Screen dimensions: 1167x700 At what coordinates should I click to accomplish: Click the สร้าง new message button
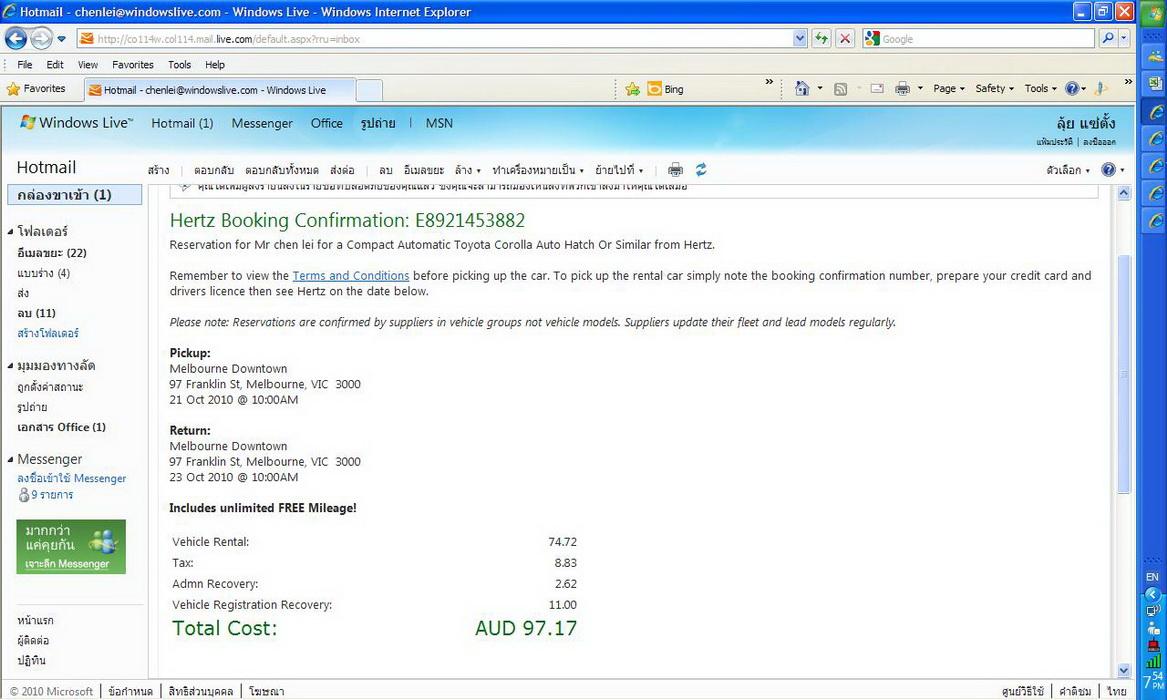point(159,170)
